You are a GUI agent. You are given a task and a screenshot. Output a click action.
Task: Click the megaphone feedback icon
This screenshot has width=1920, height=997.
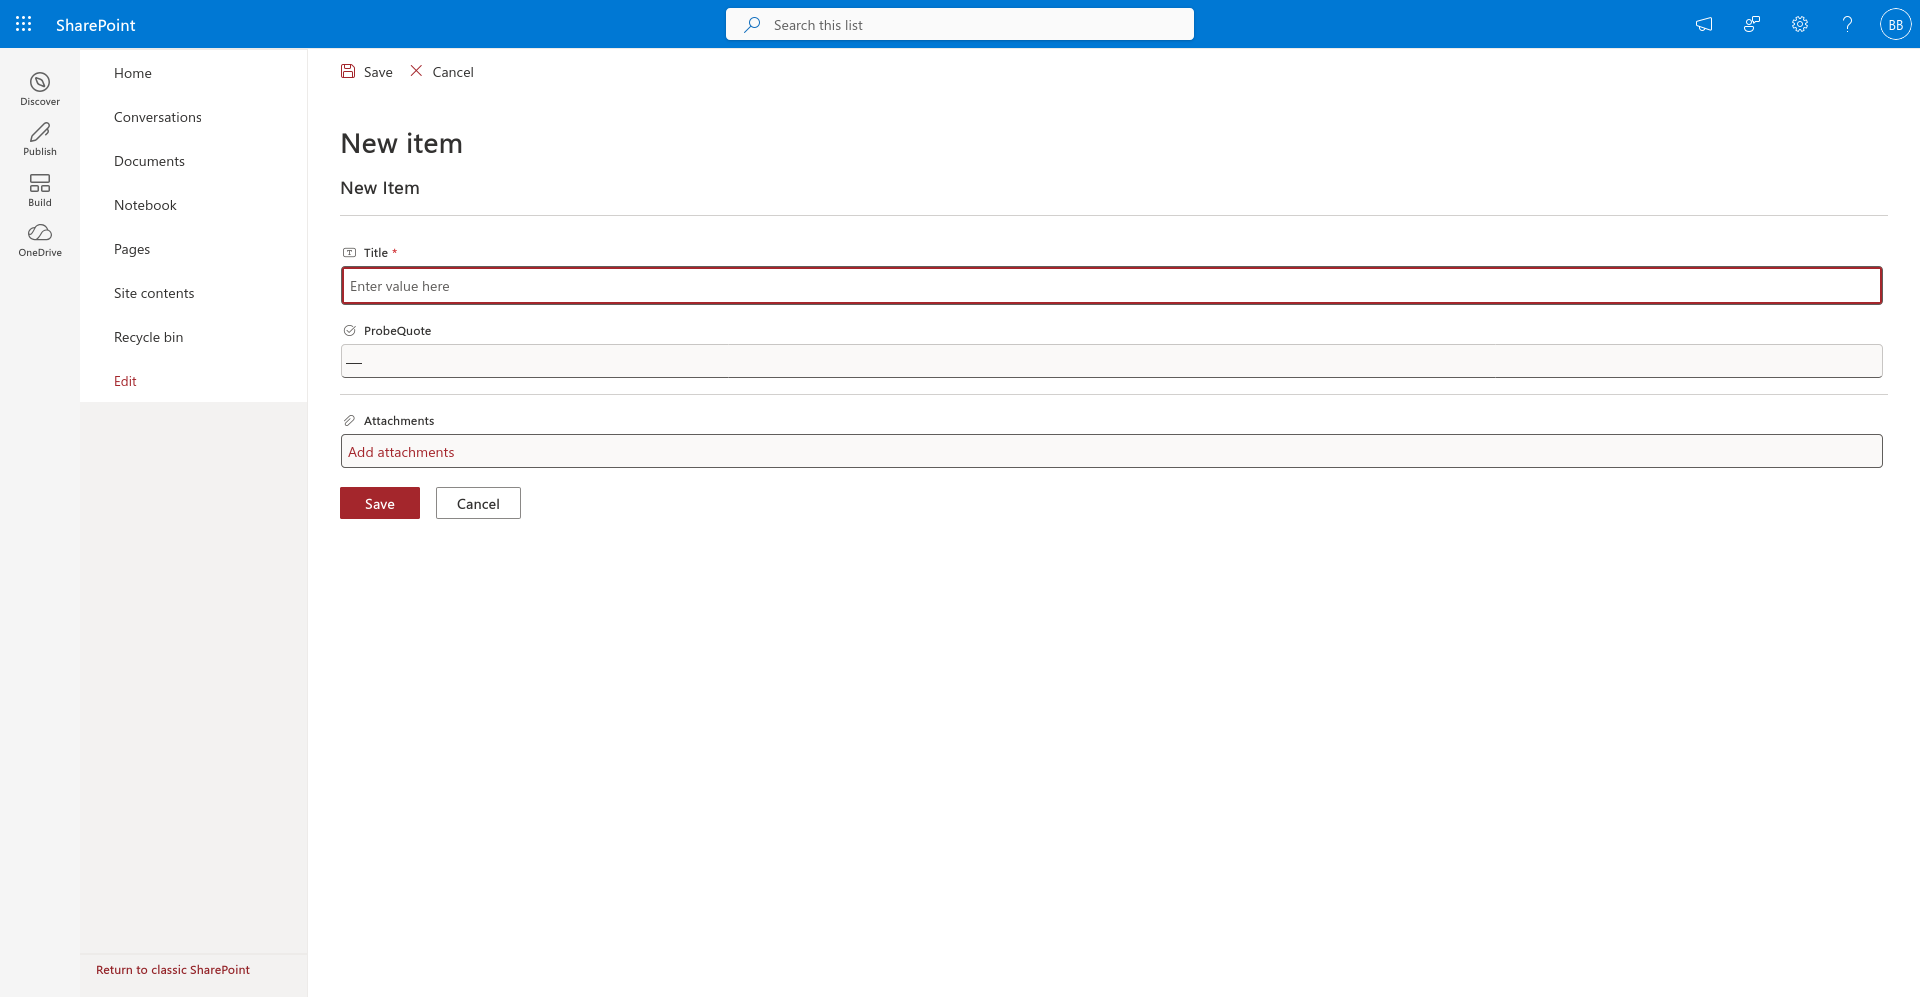pos(1704,24)
